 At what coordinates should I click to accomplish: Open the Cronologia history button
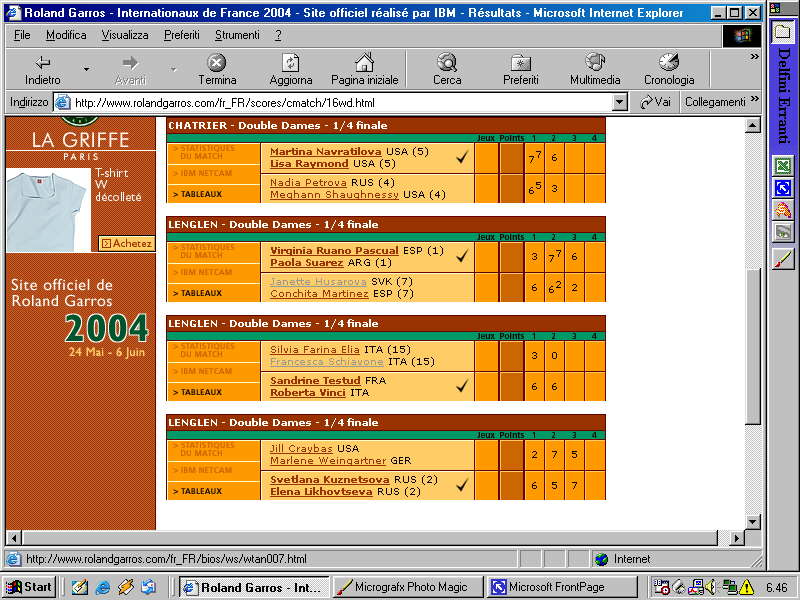pos(669,69)
